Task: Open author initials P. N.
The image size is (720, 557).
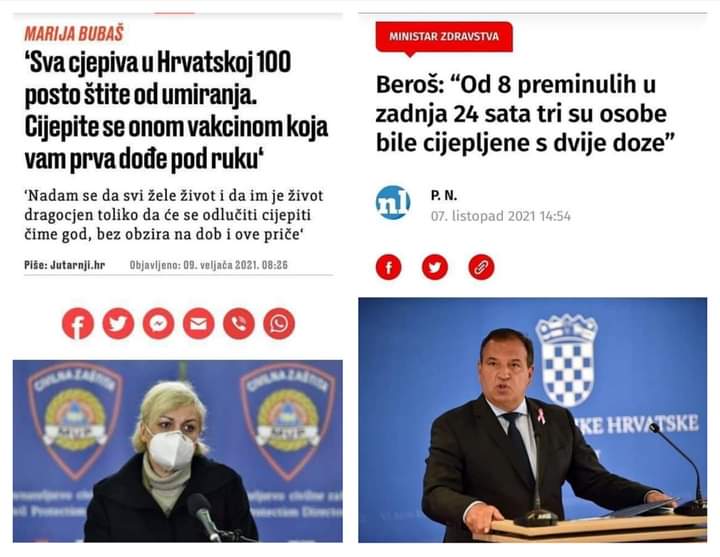Action: (x=444, y=196)
